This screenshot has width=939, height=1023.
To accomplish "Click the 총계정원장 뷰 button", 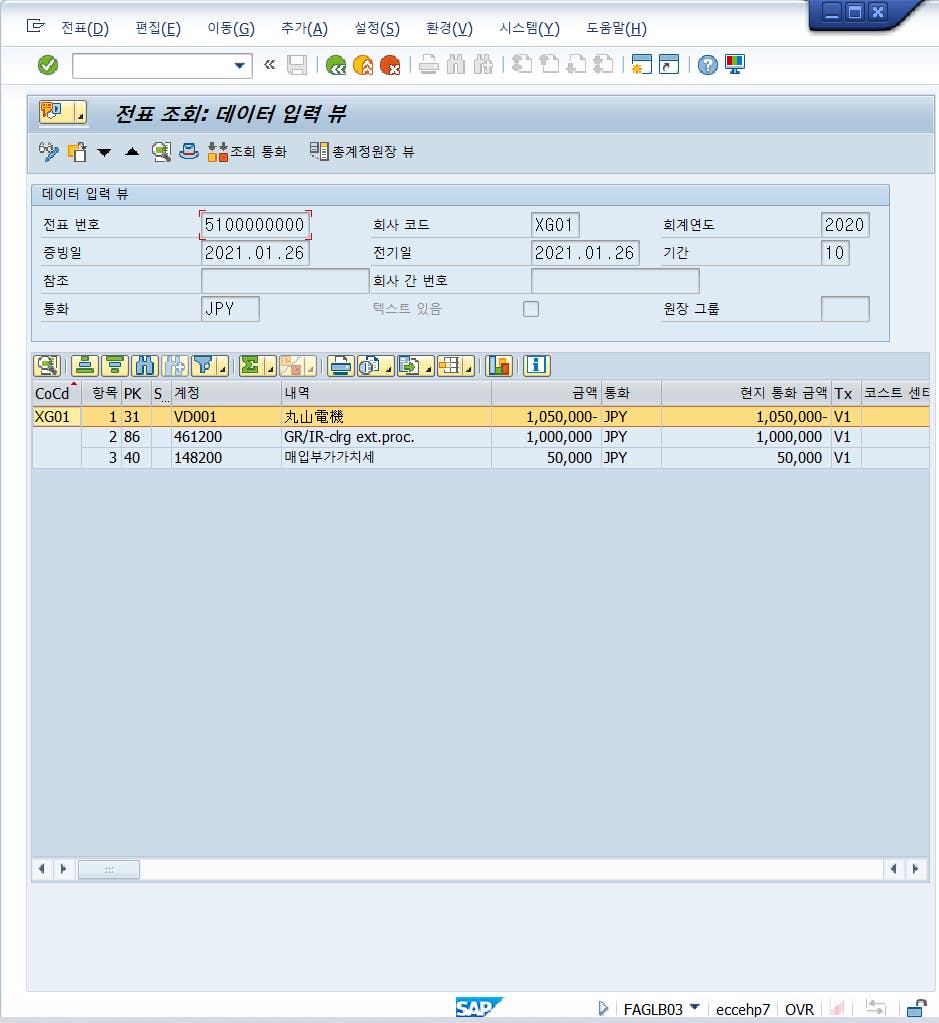I will click(x=362, y=151).
